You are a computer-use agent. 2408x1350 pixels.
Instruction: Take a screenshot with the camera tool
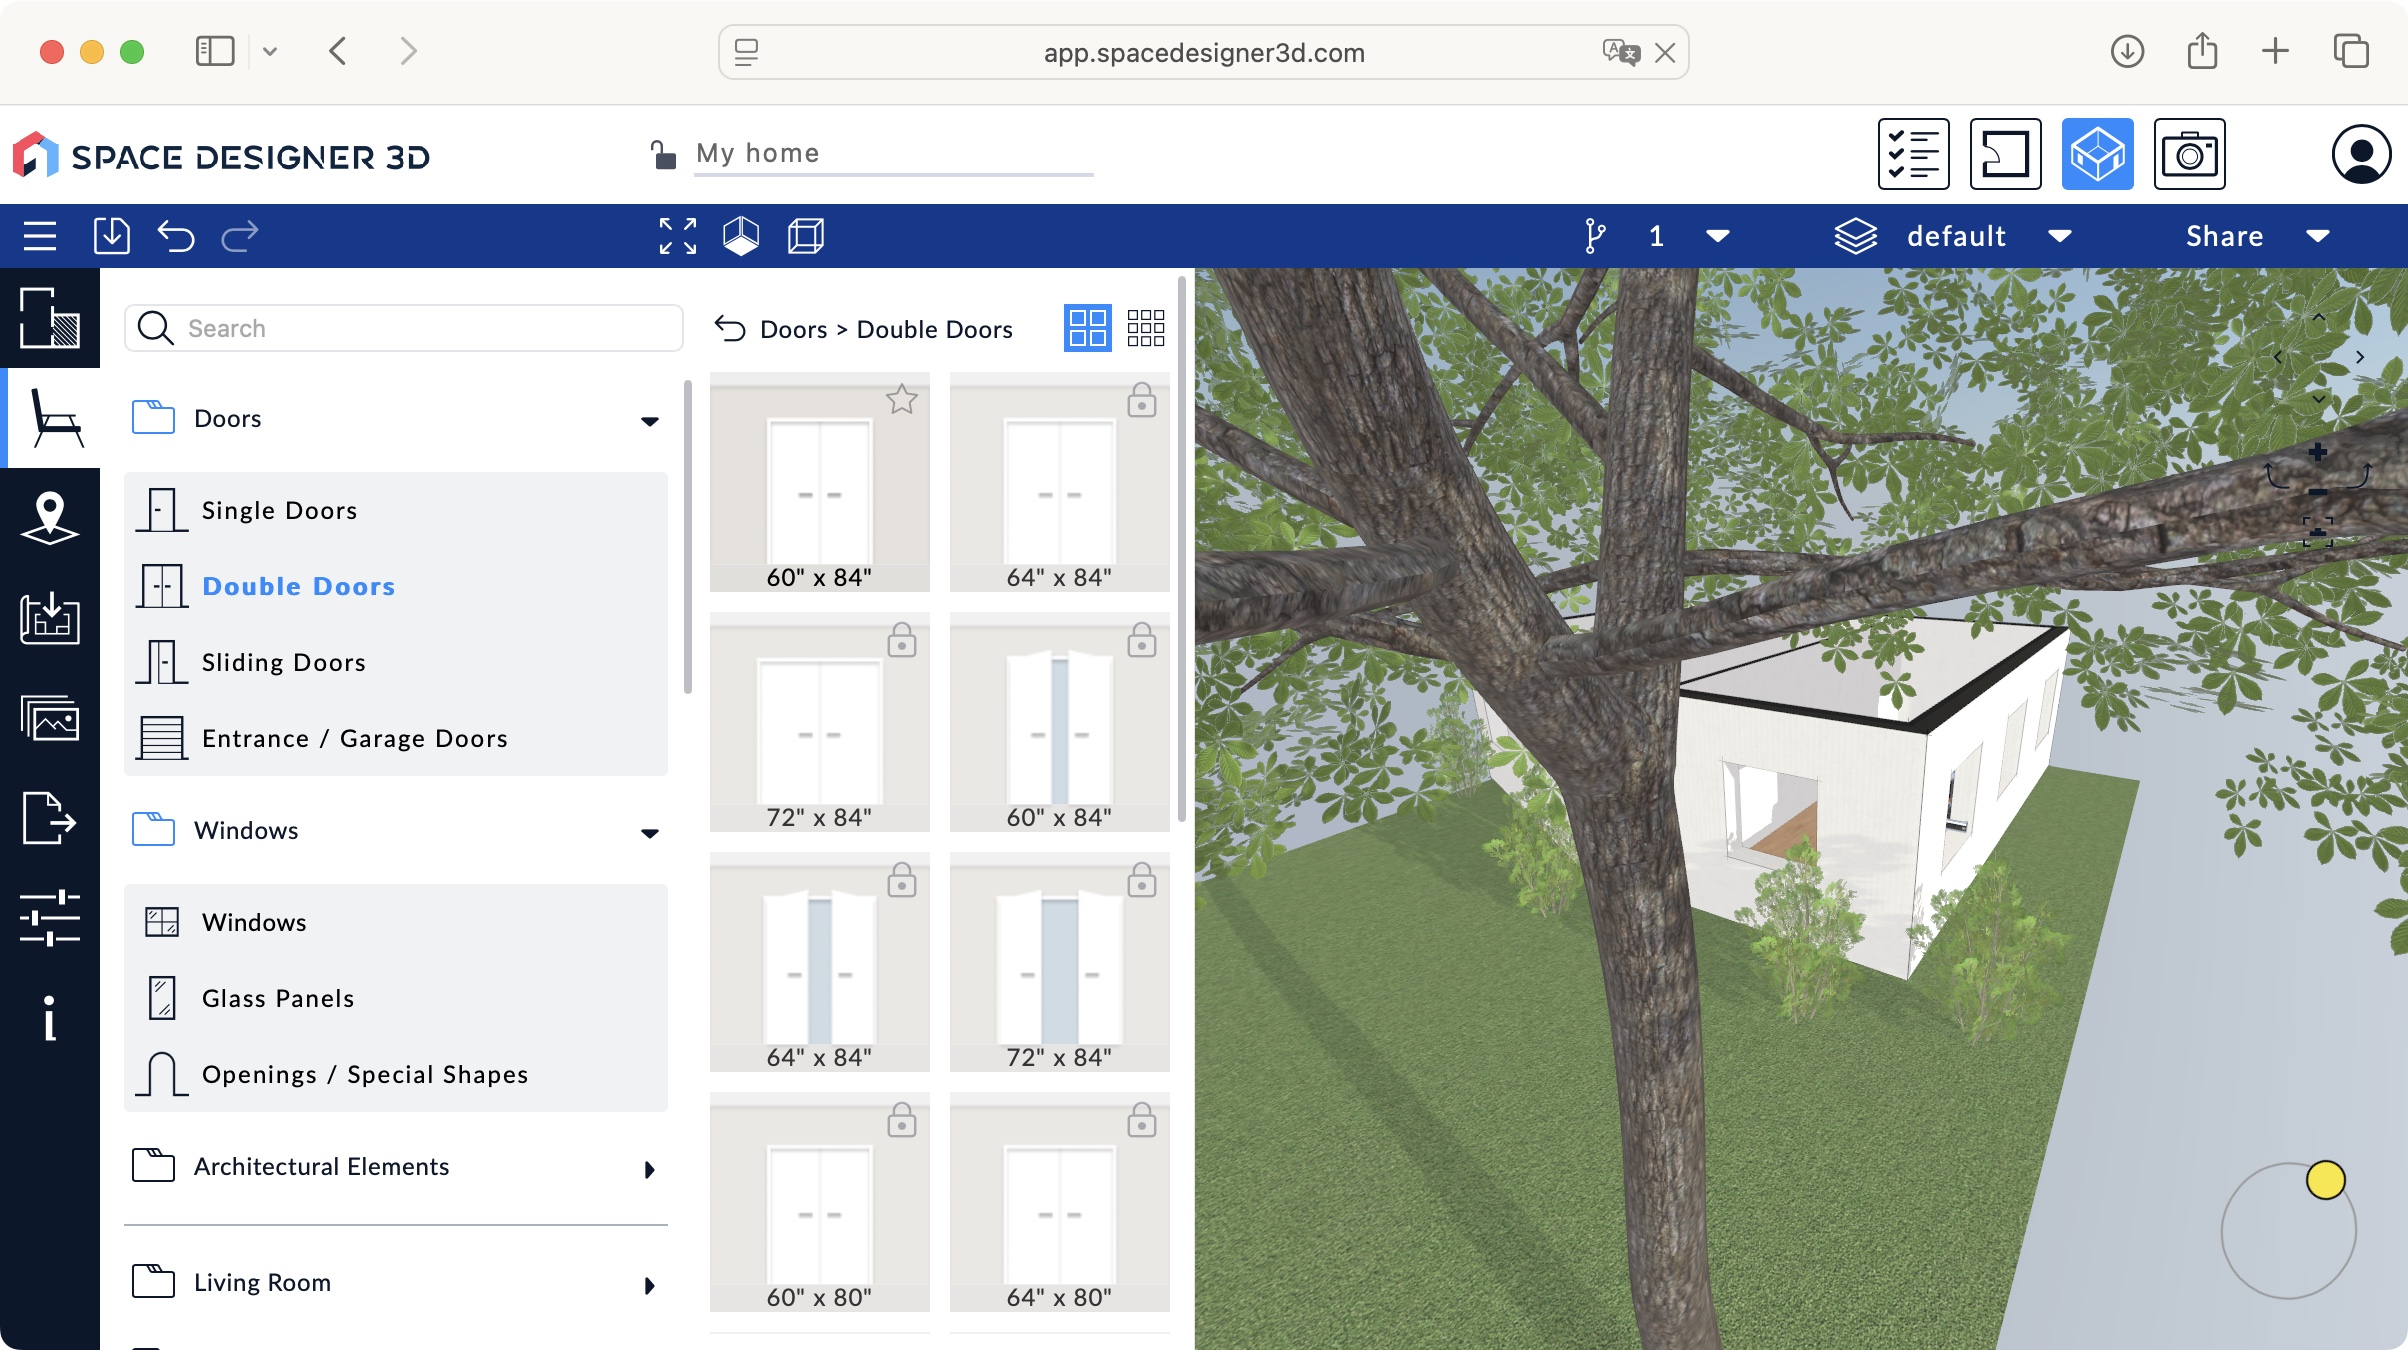(2190, 154)
